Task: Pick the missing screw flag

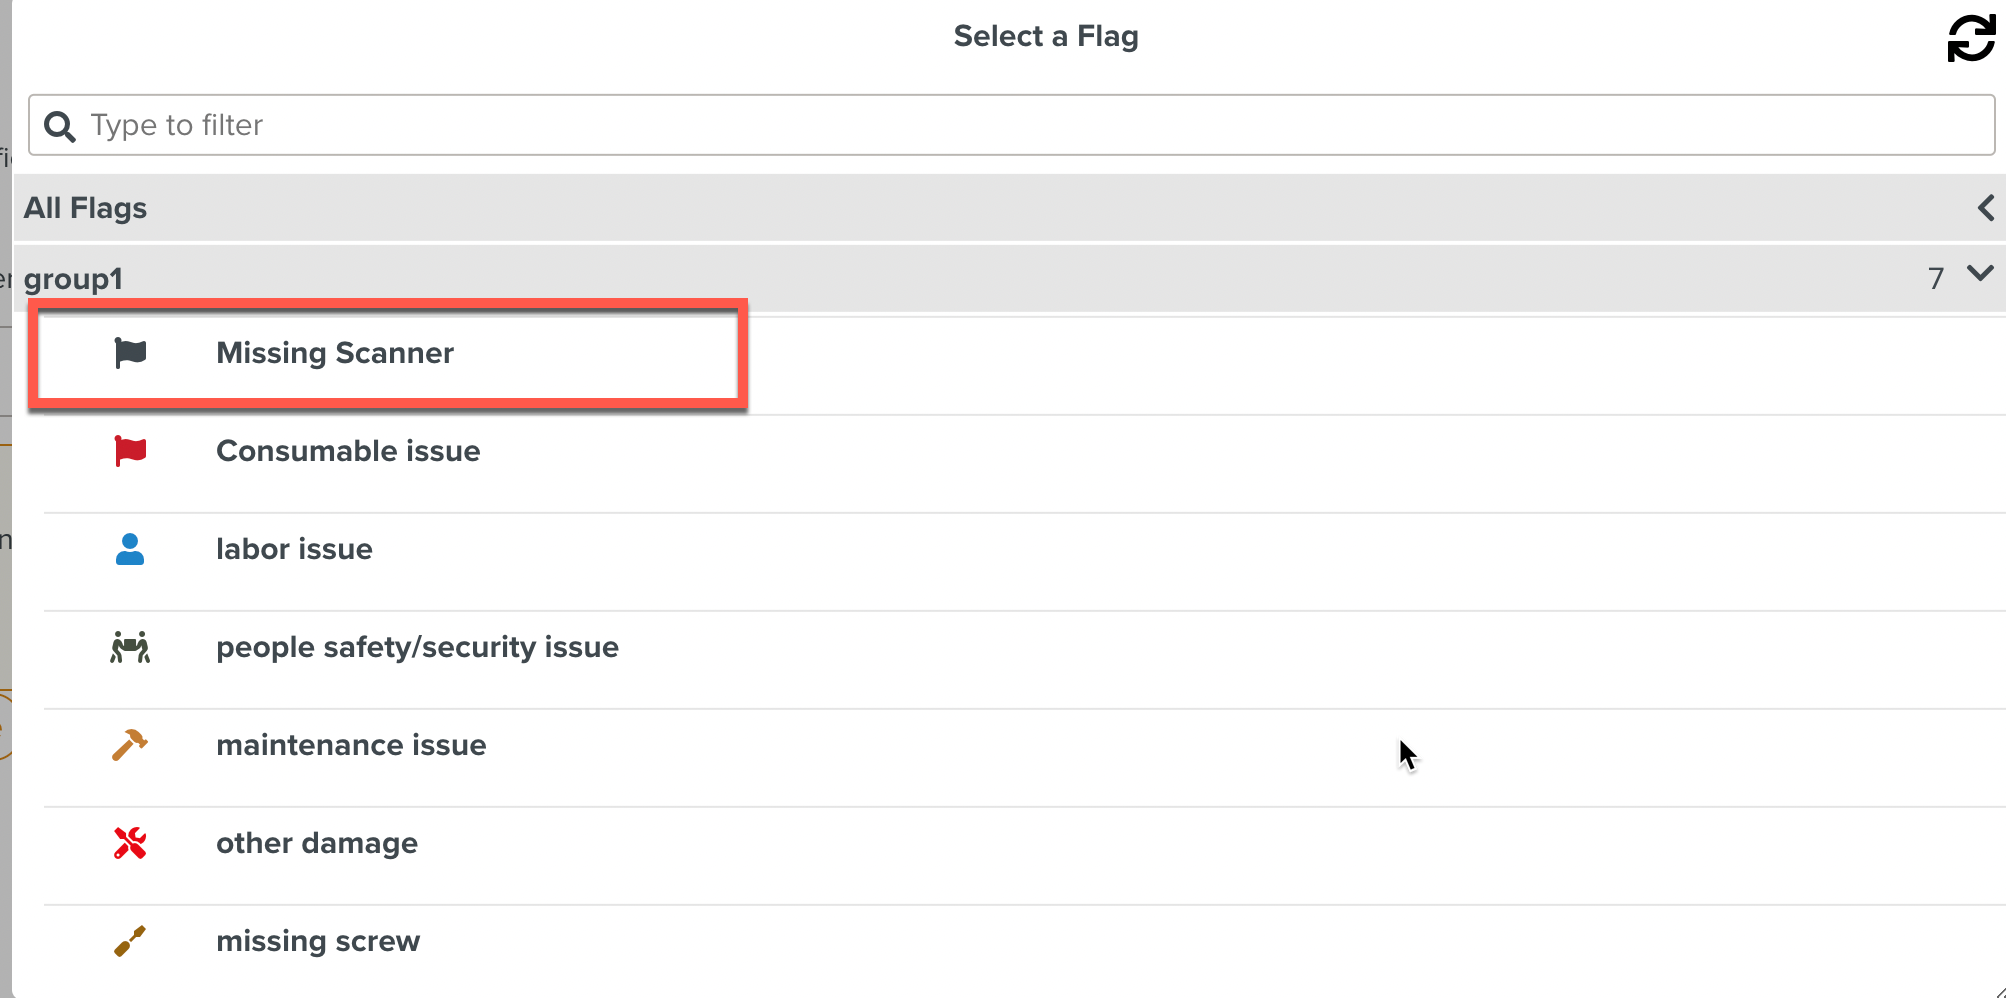Action: 318,941
